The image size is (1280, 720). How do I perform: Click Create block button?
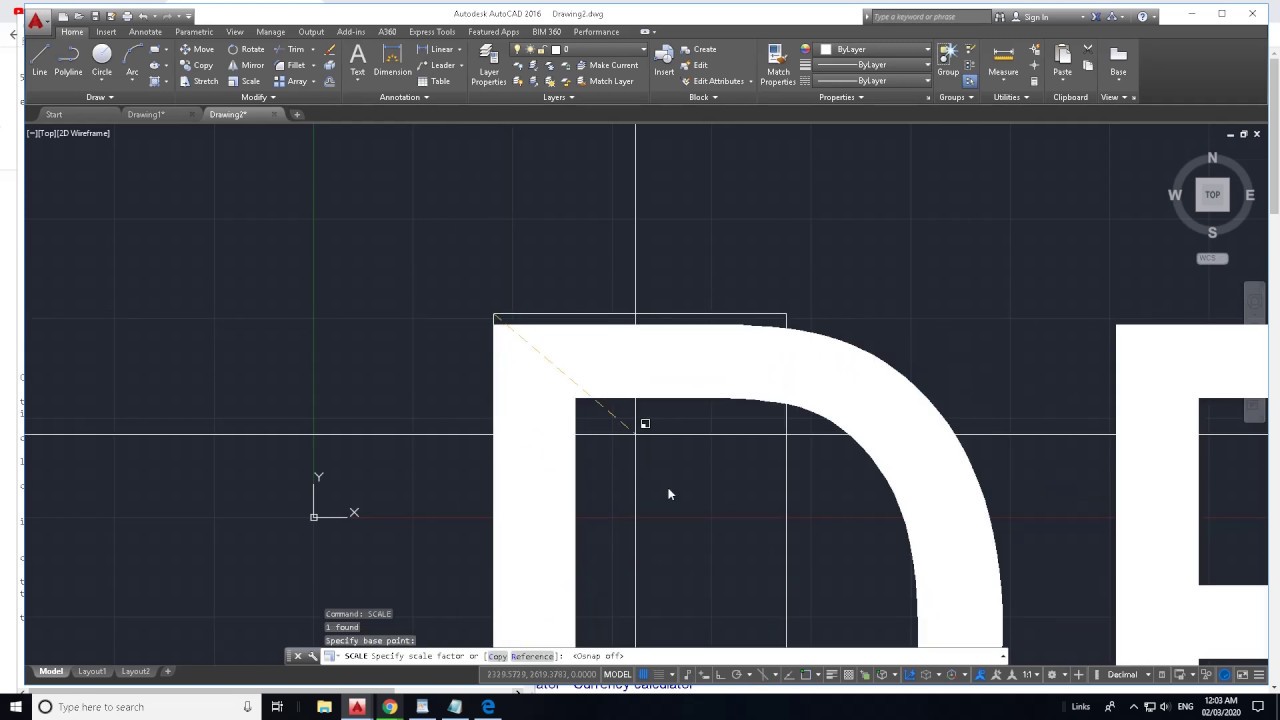(x=698, y=49)
